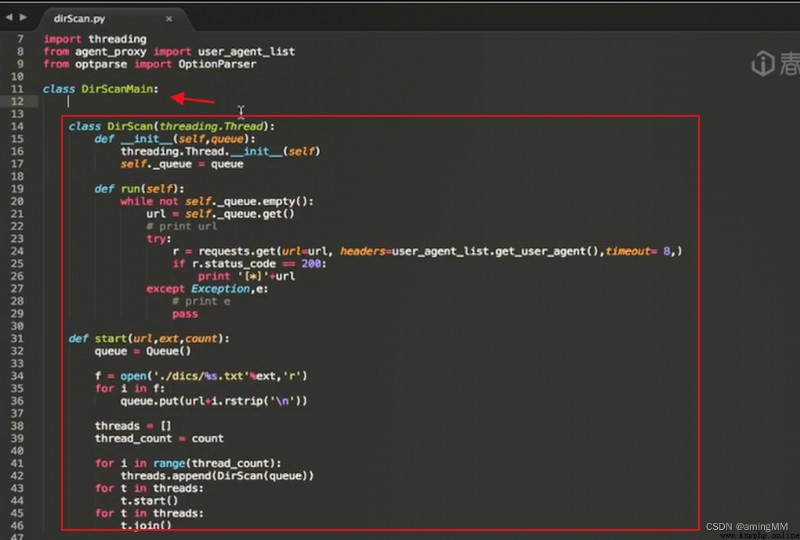Click 'range(thread_count)' on line 41

217,463
